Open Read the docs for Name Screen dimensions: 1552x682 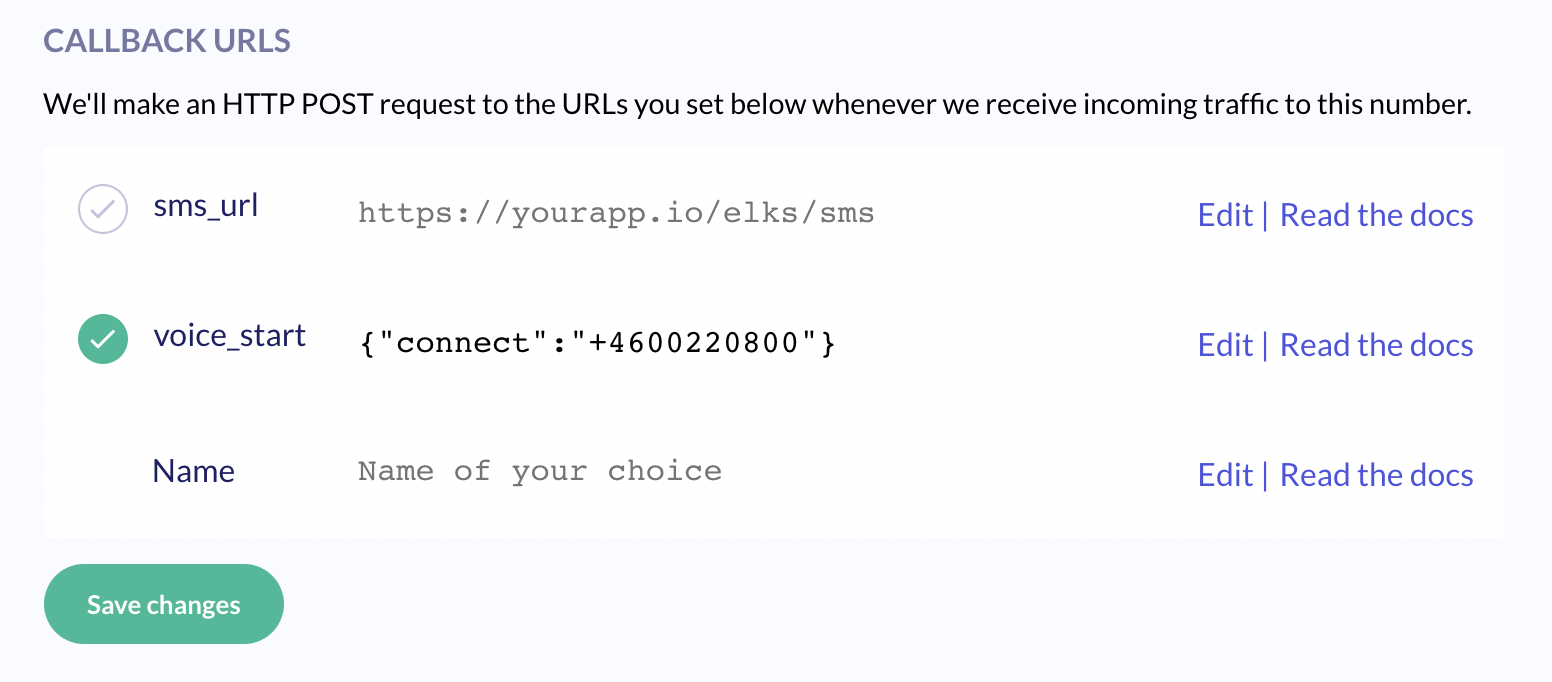click(1376, 474)
